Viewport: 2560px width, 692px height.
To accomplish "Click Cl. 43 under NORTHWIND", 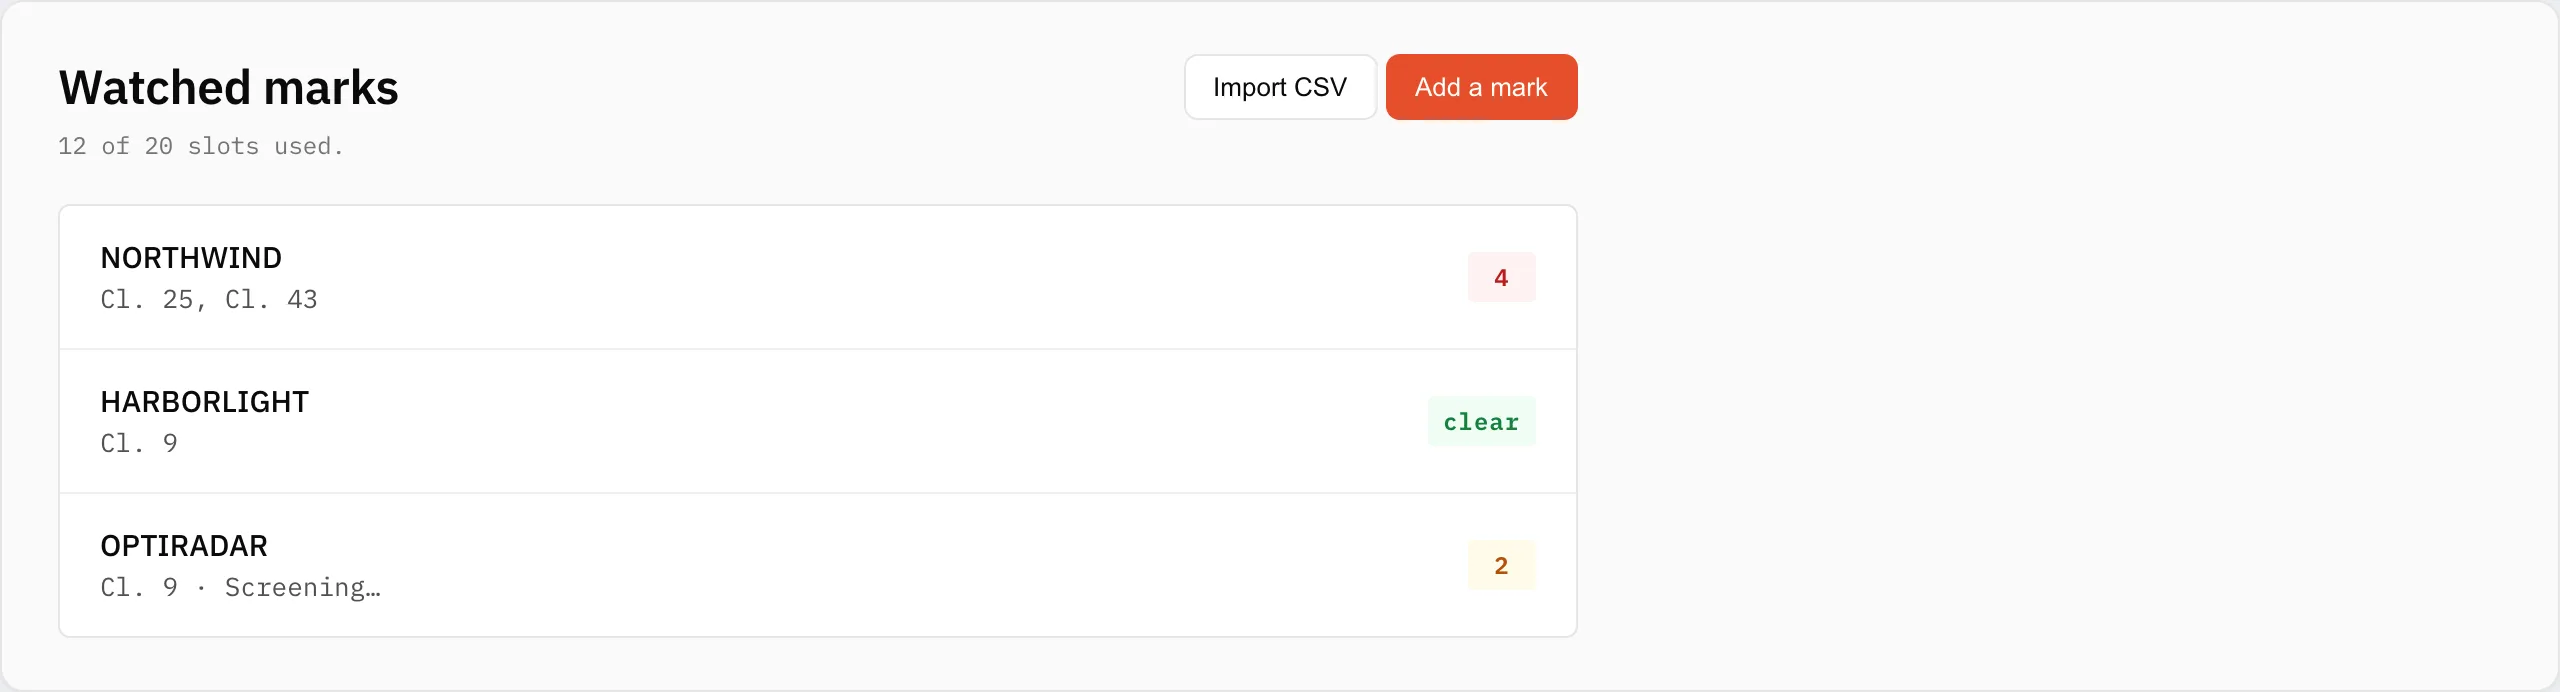I will click(x=271, y=299).
